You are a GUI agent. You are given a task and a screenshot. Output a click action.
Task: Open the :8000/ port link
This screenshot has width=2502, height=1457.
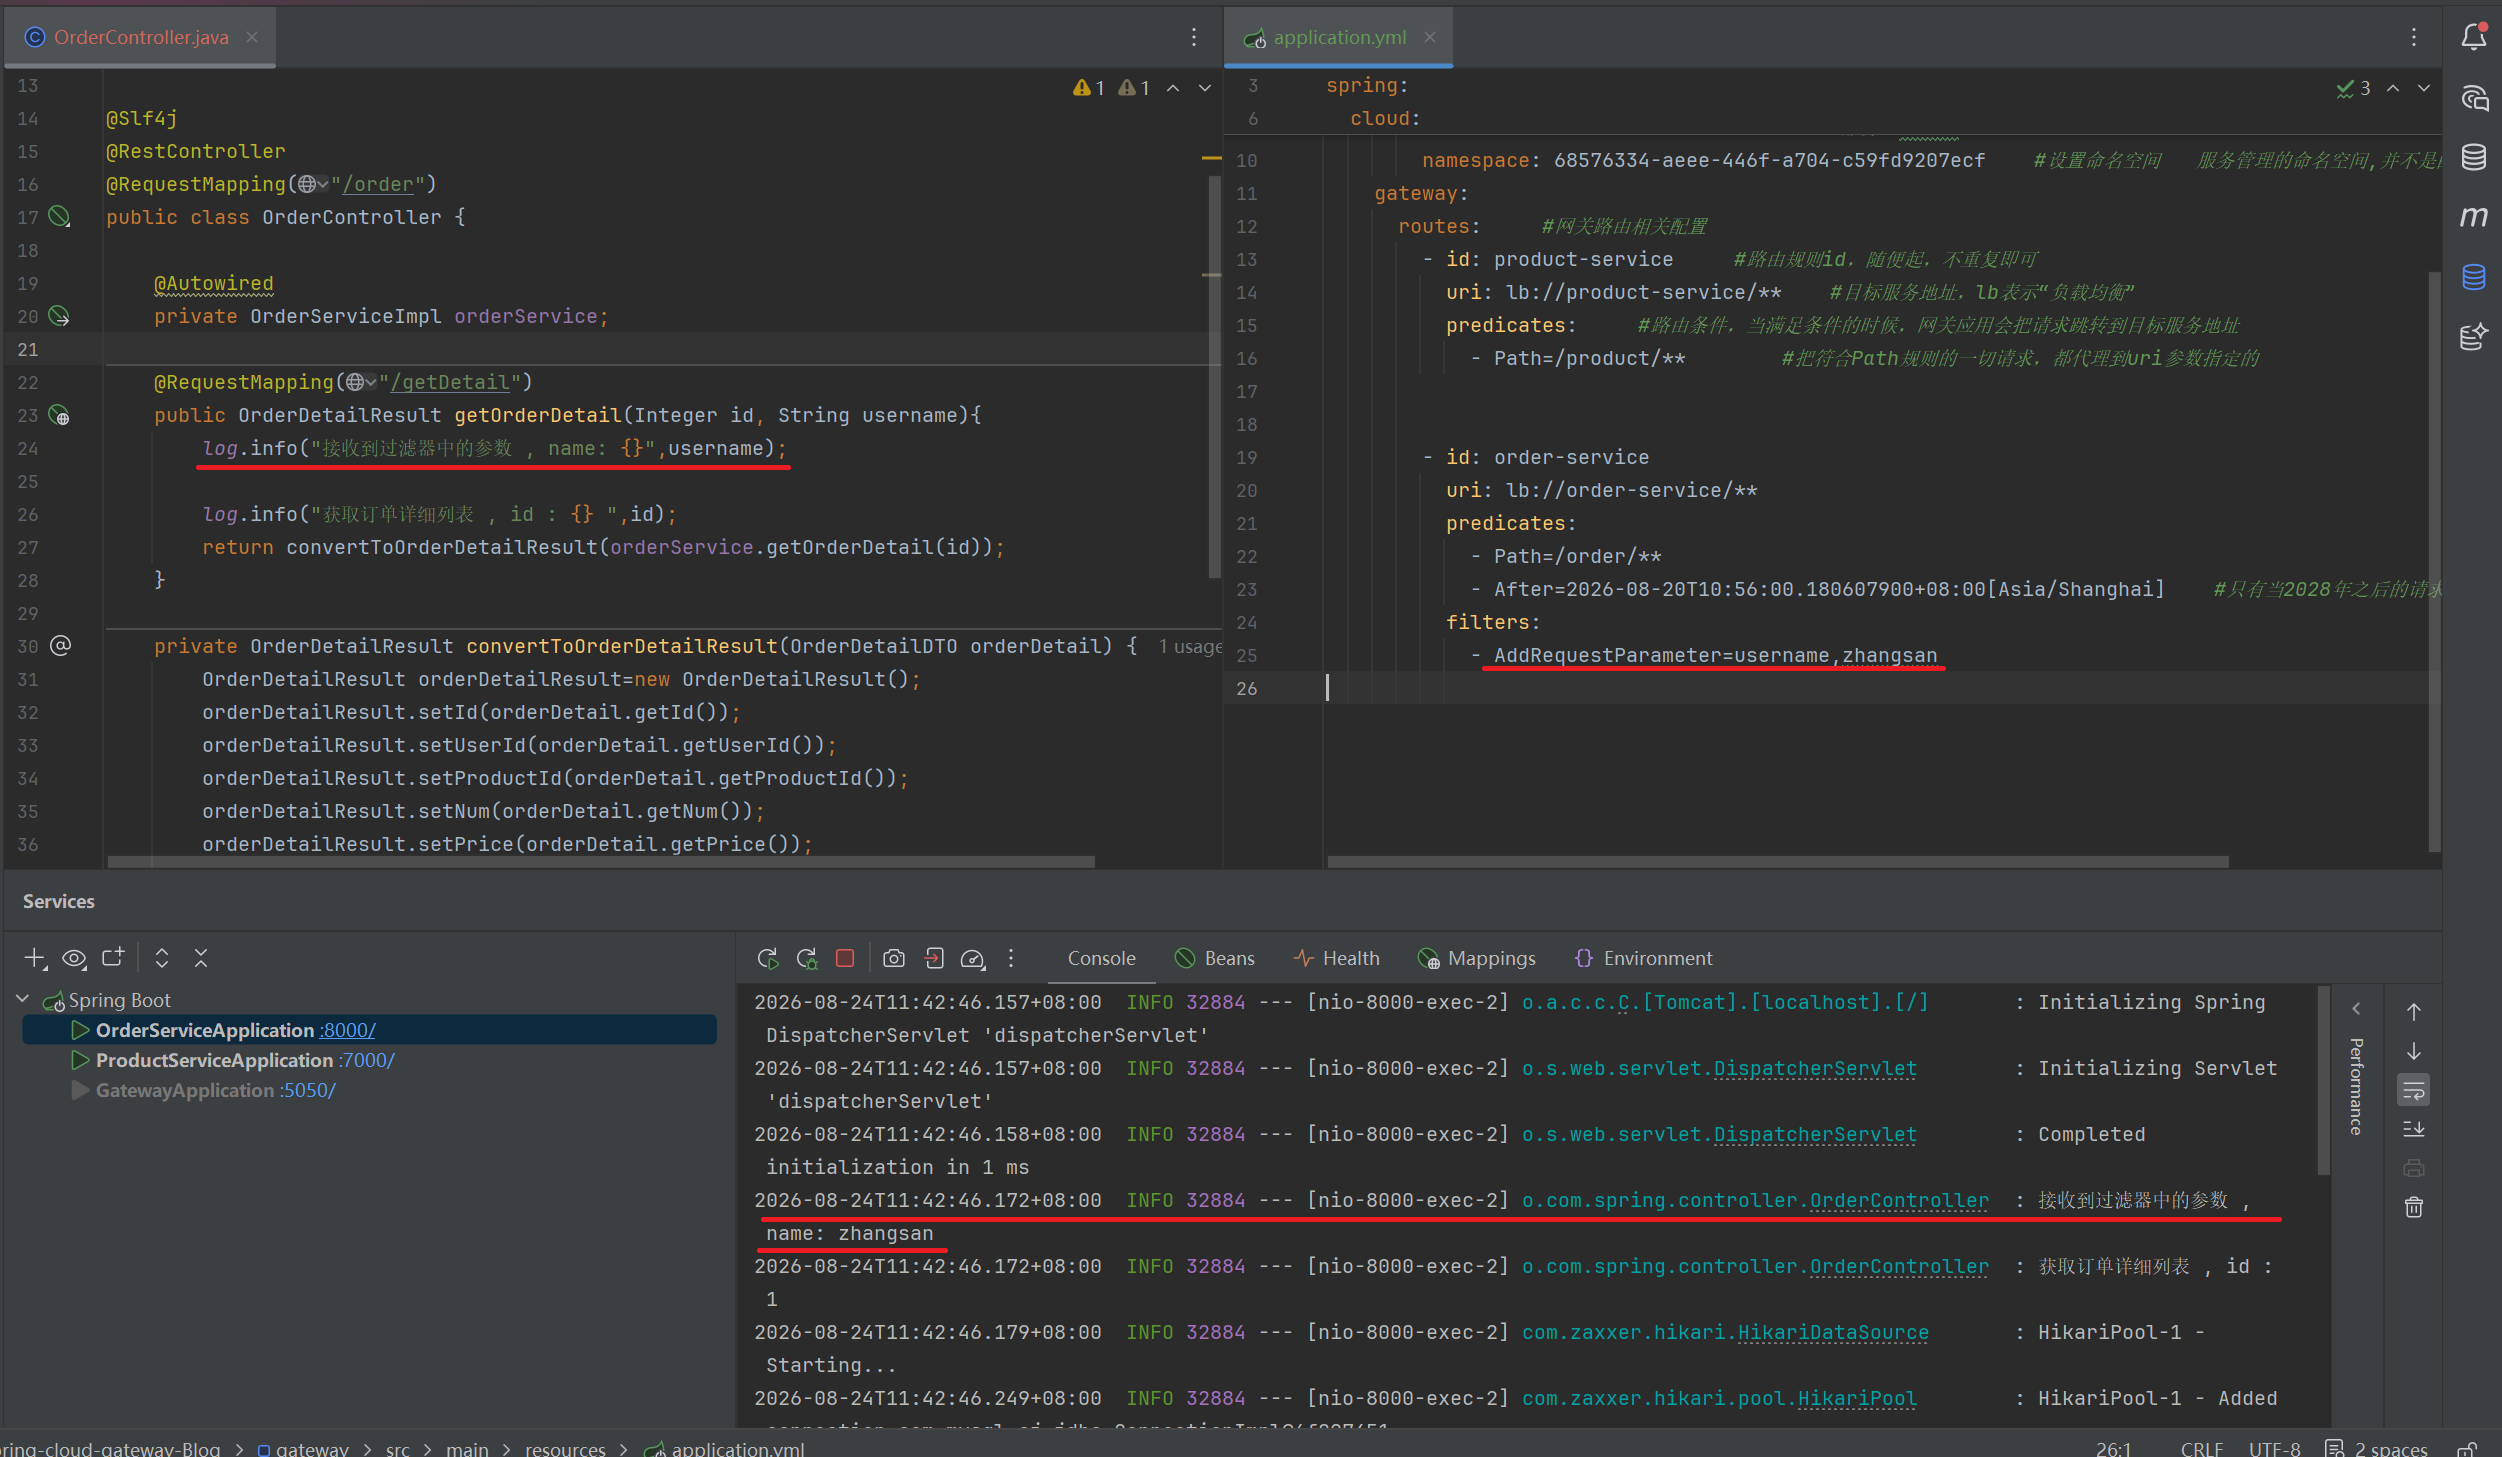[x=347, y=1030]
